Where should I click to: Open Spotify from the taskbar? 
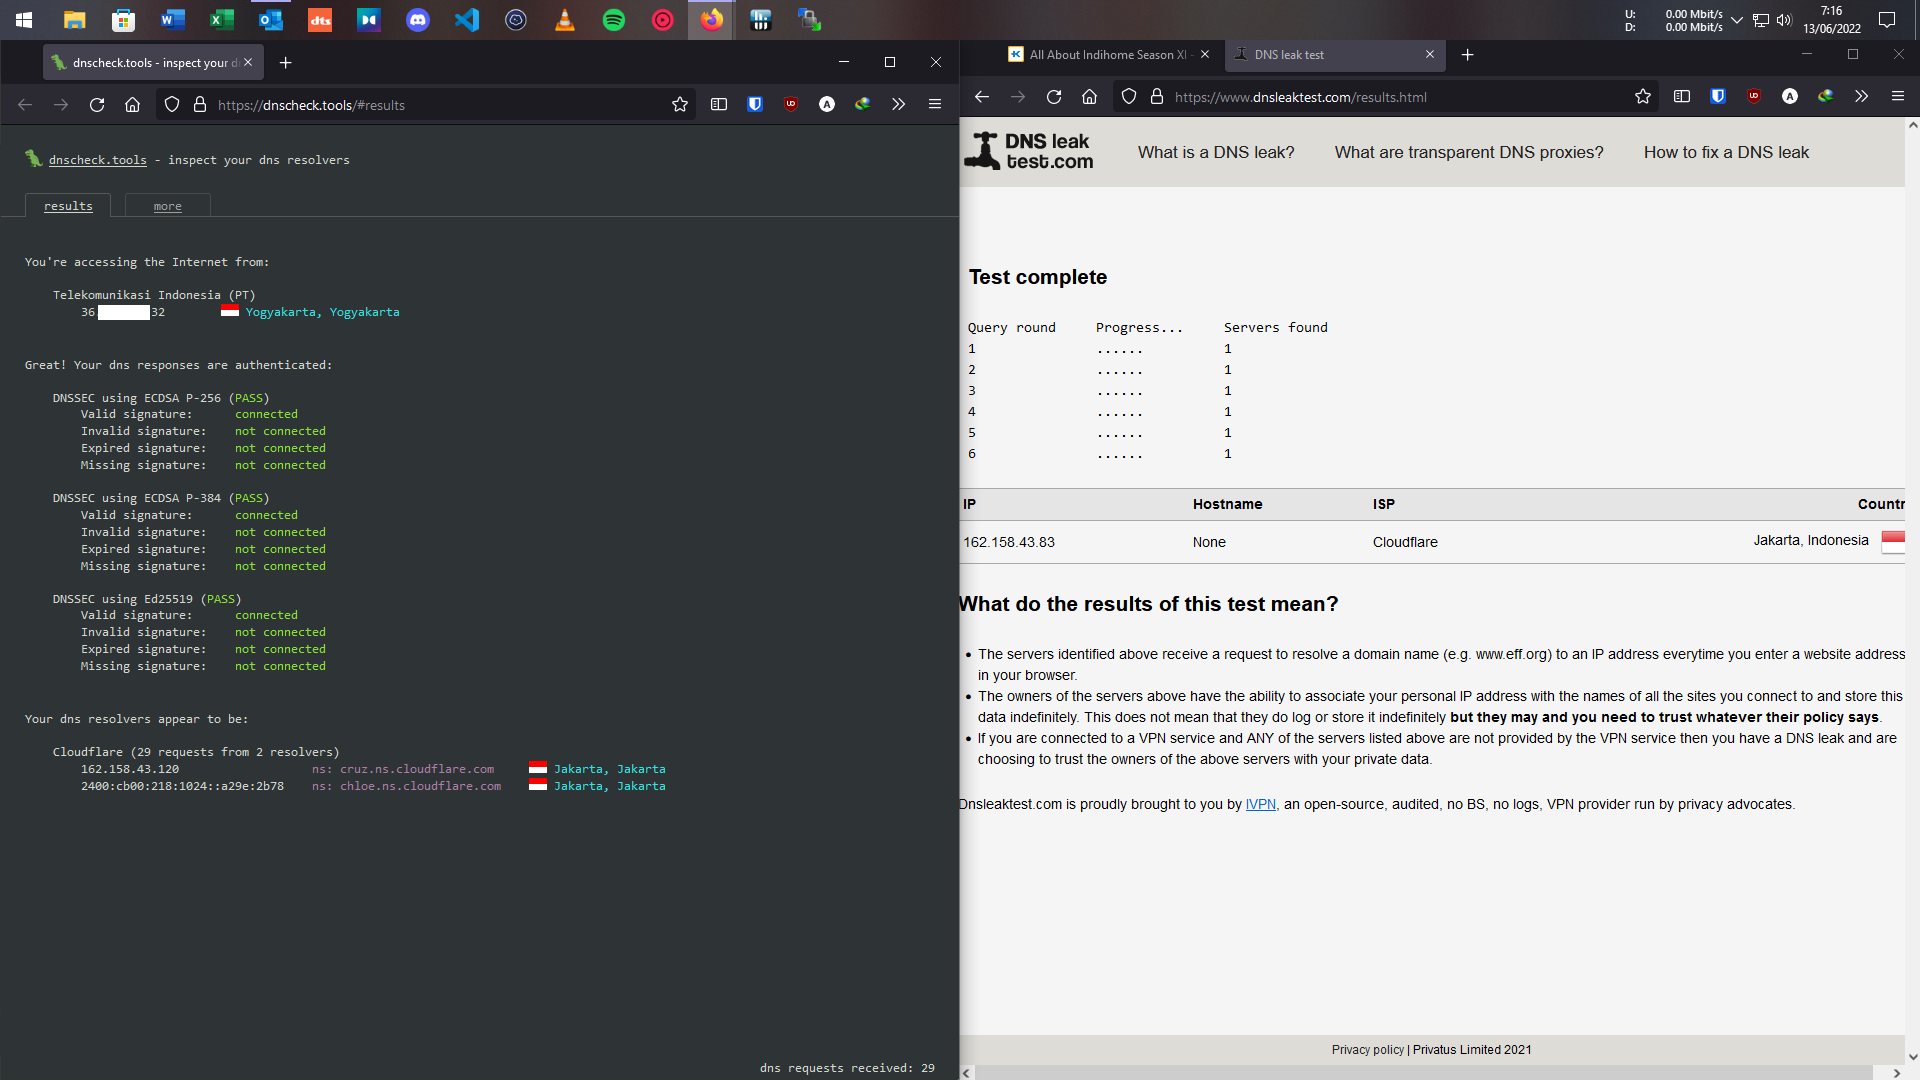[613, 19]
